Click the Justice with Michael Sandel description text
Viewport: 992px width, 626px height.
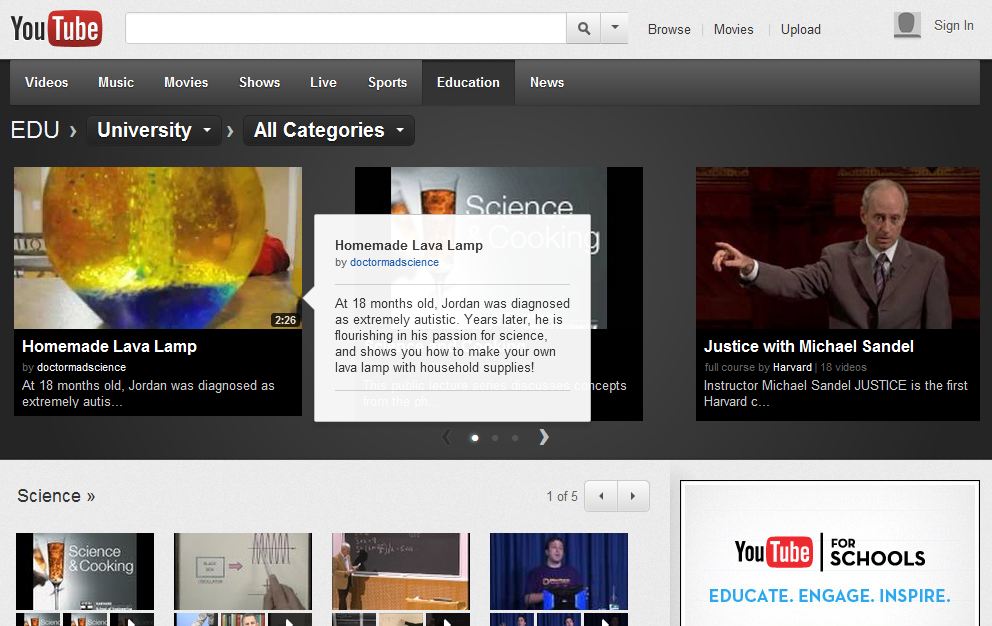tap(836, 394)
